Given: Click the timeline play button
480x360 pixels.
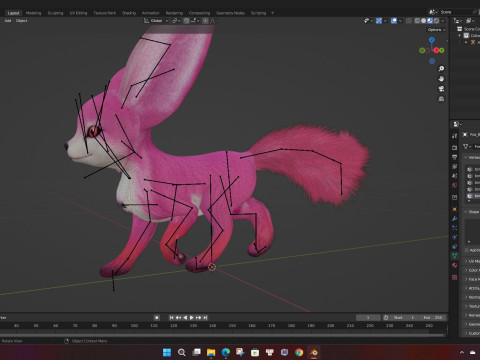Looking at the screenshot, I should coord(192,317).
